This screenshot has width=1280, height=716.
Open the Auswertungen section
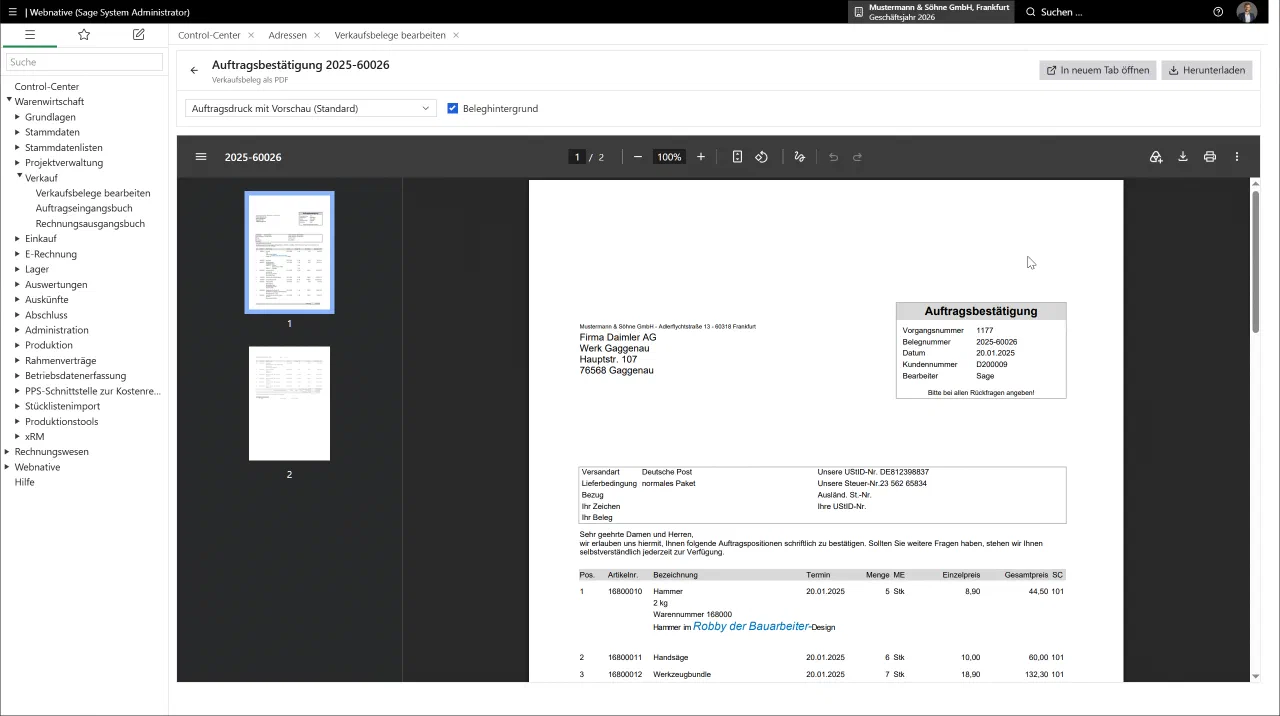pyautogui.click(x=56, y=285)
